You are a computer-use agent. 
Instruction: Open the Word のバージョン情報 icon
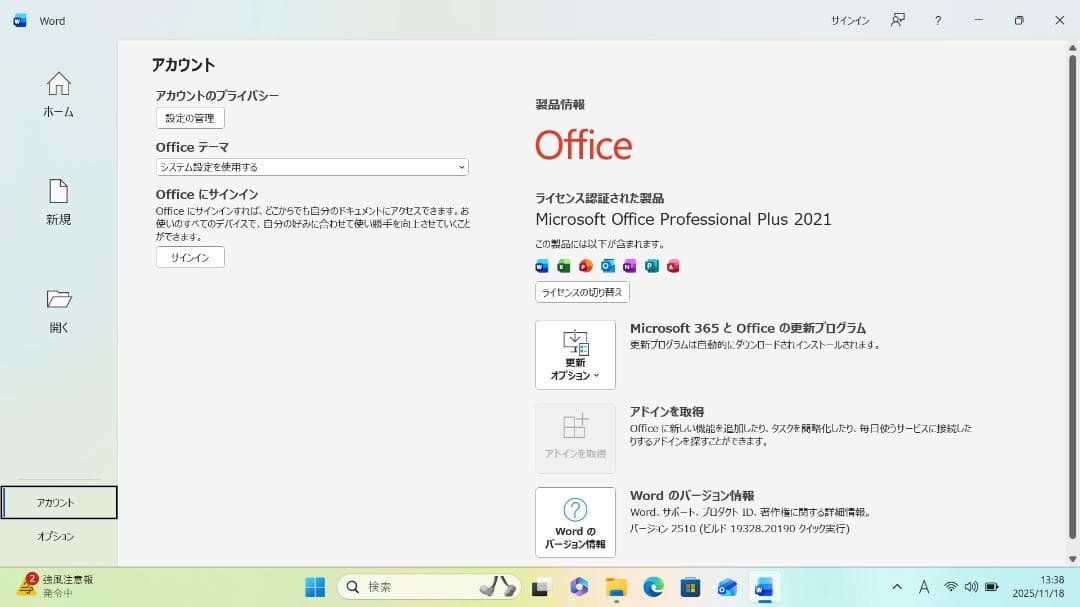575,521
